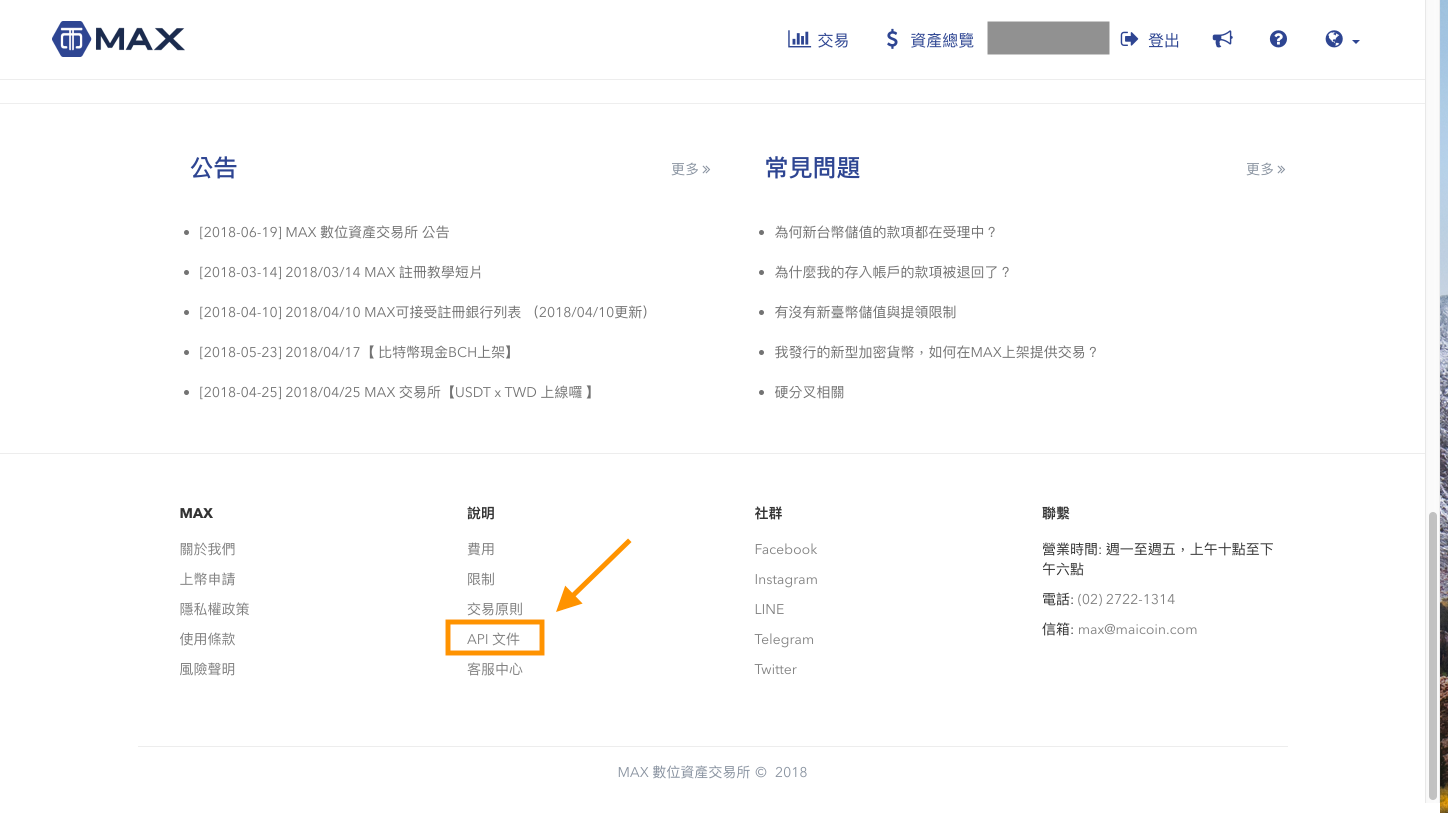Open announcement MAX 數位資產交易所 公告

(x=324, y=232)
